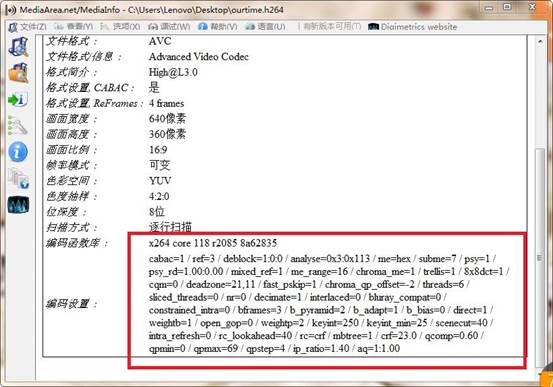553x387 pixels.
Task: Open the 调试(W) debug menu
Action: point(170,27)
